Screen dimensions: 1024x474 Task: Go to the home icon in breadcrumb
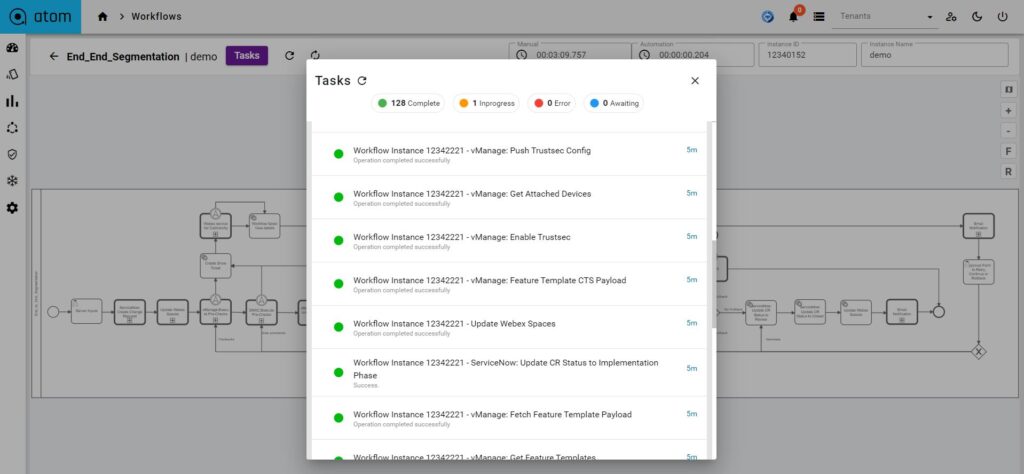pyautogui.click(x=103, y=17)
